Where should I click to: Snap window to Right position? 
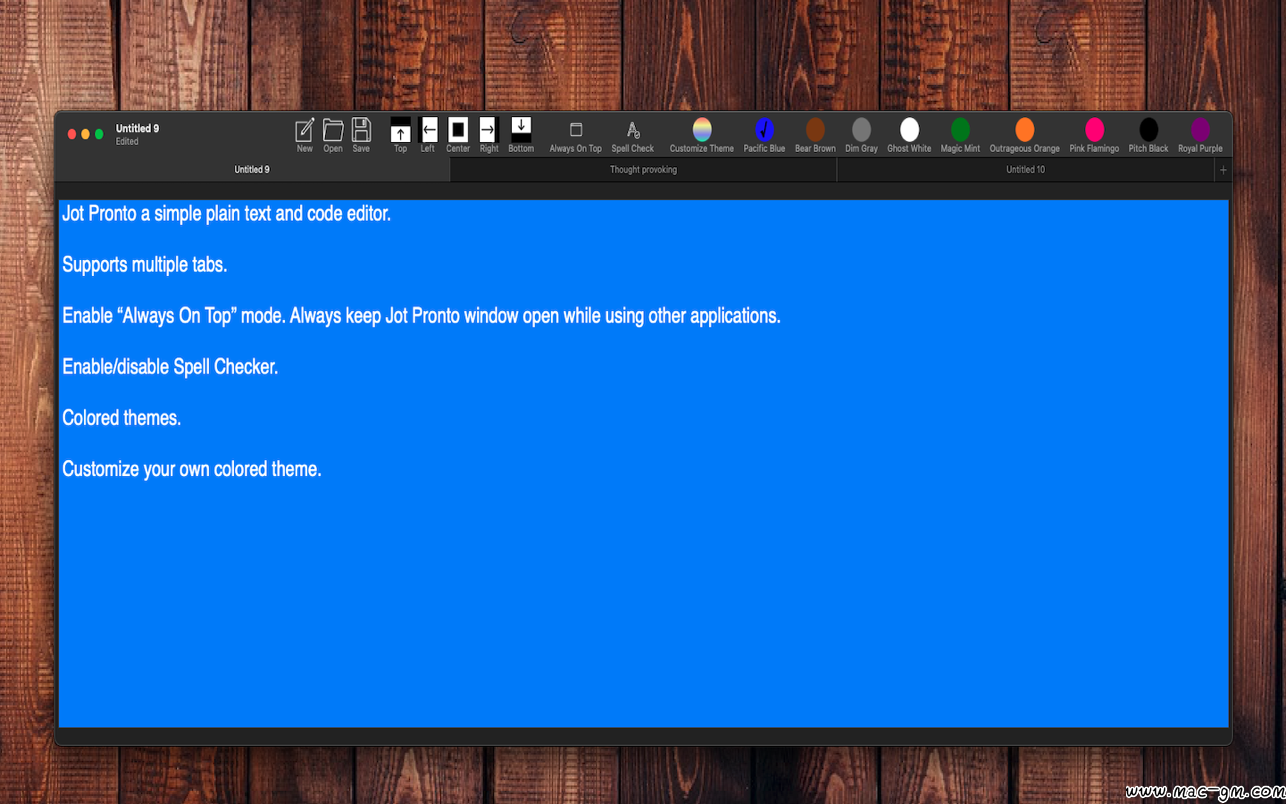[x=489, y=130]
